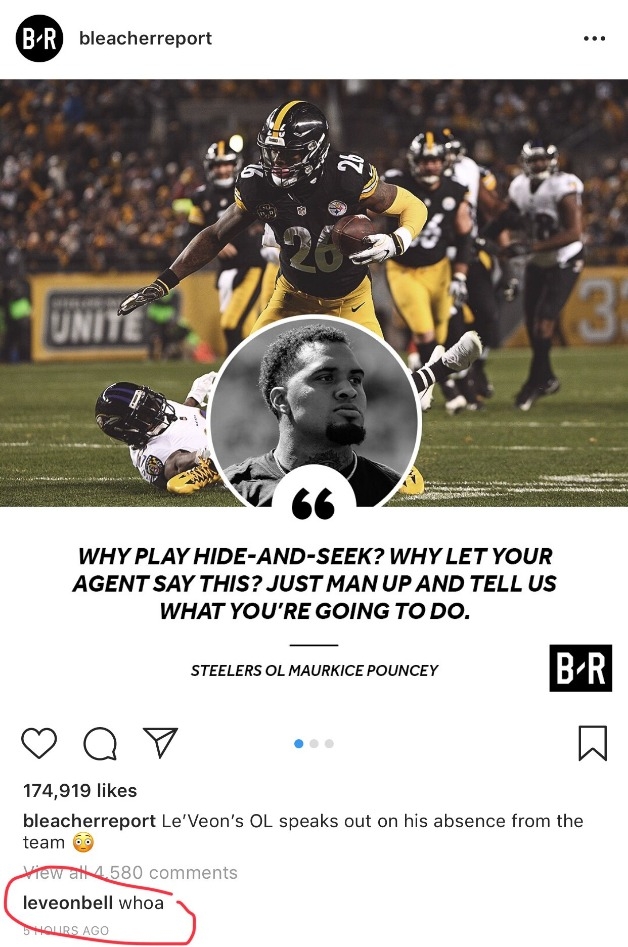The image size is (628, 947).
Task: Tap the 5 hours ago timestamp
Action: tap(66, 930)
